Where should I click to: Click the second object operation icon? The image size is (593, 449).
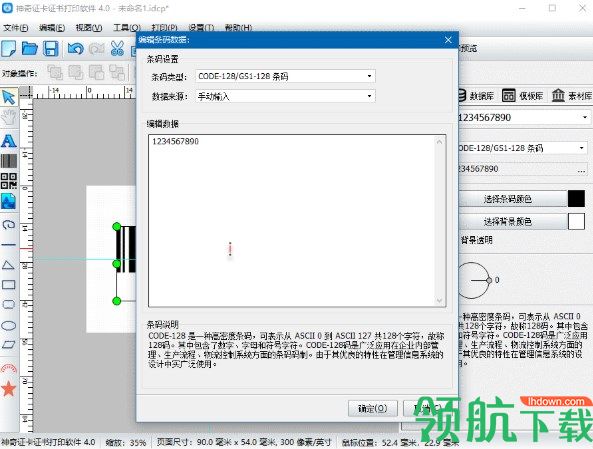click(x=76, y=72)
